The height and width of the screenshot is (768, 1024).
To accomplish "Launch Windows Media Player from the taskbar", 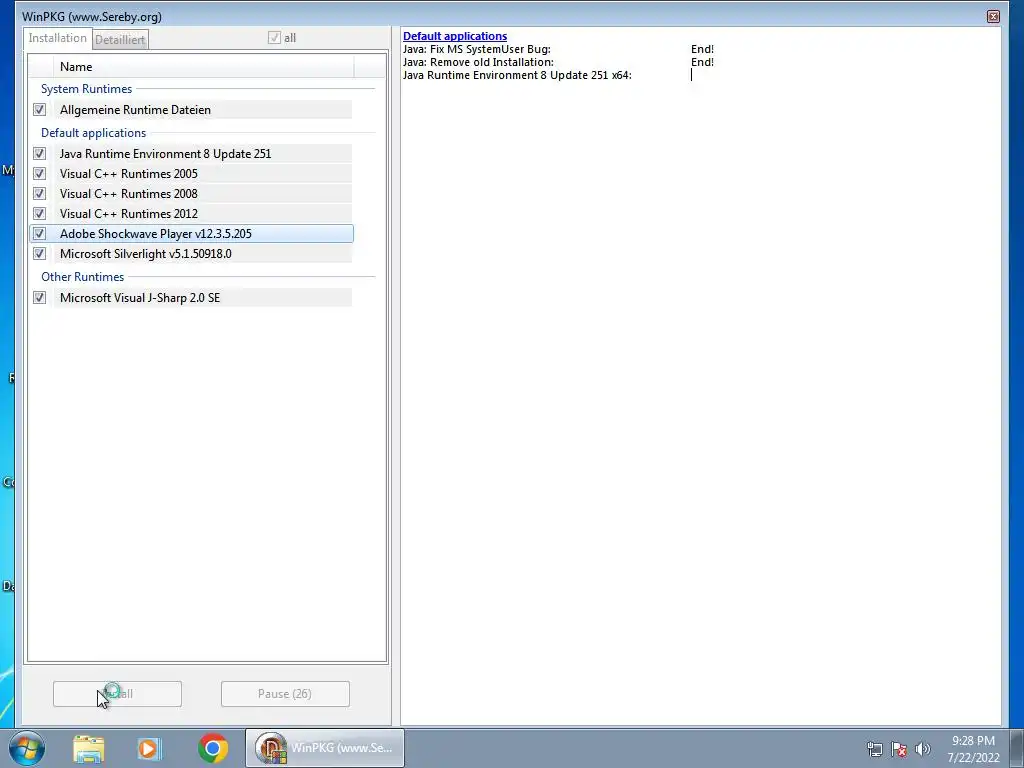I will pos(149,748).
